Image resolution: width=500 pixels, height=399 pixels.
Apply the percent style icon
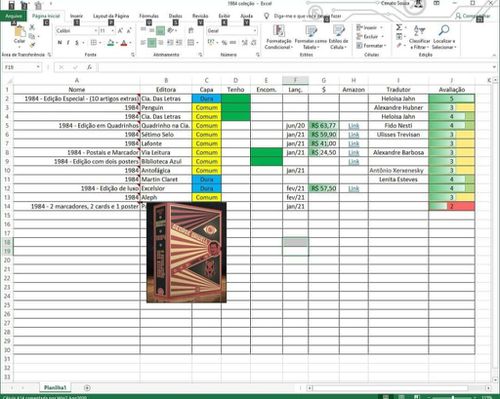pyautogui.click(x=224, y=43)
